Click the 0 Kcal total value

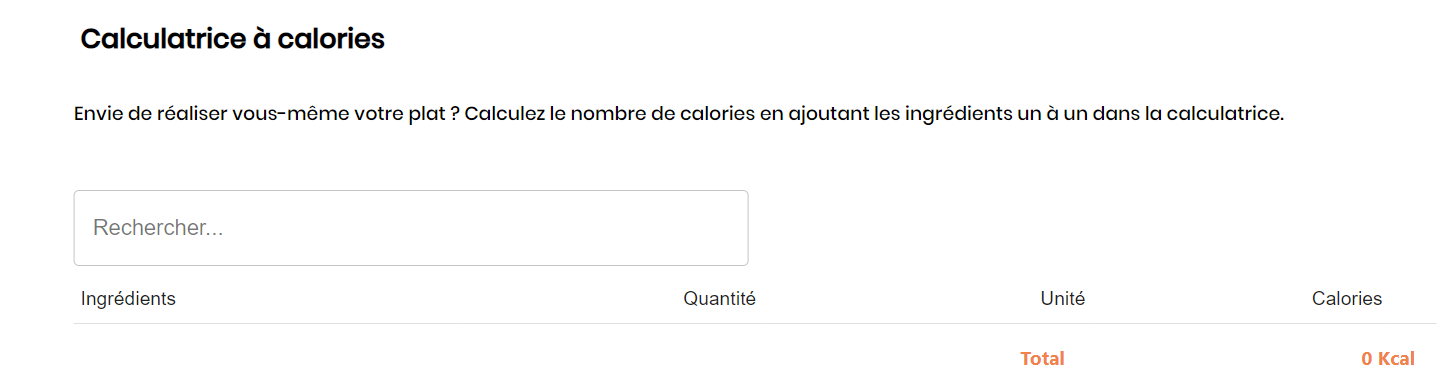click(1388, 358)
